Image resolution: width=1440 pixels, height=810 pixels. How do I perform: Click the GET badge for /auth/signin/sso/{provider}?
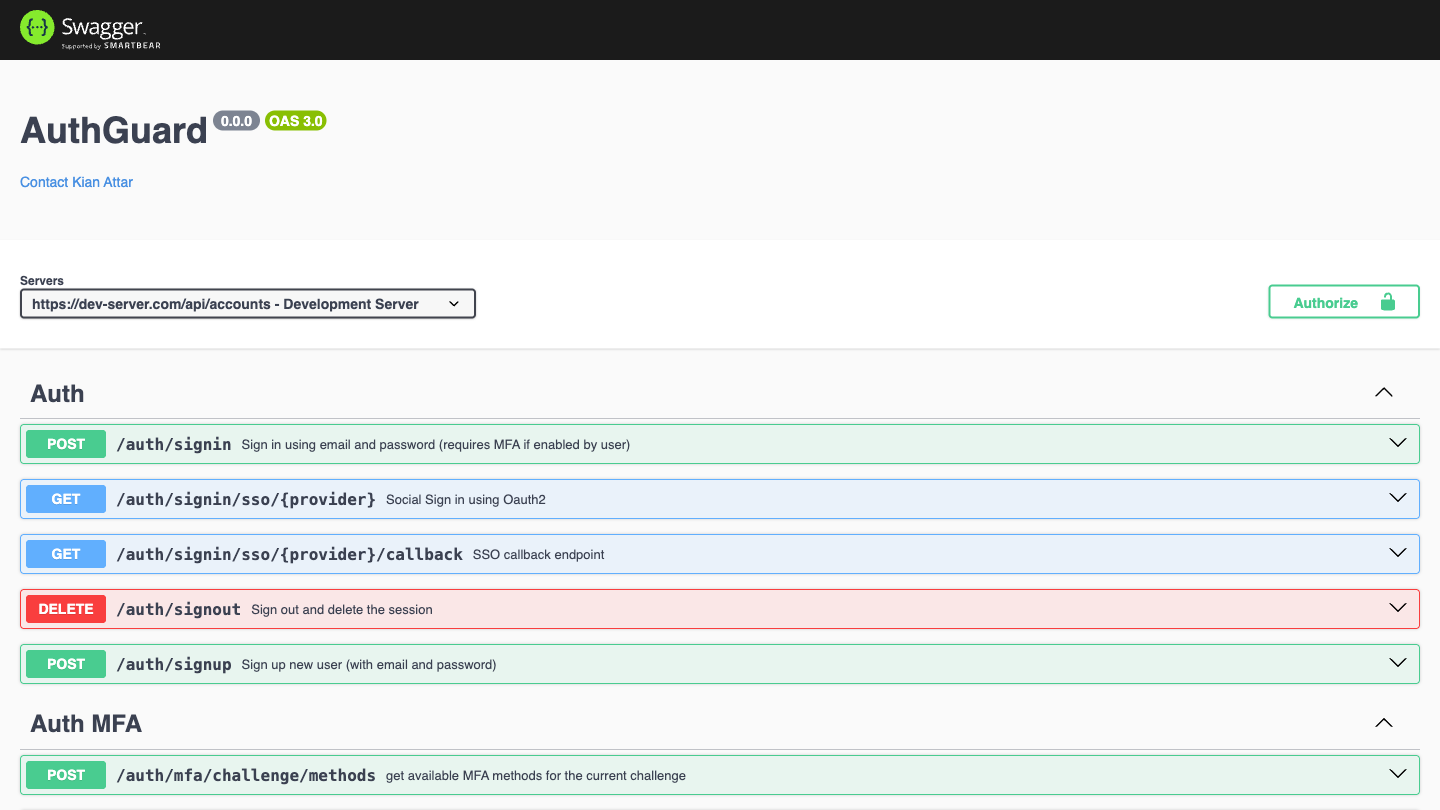point(65,498)
